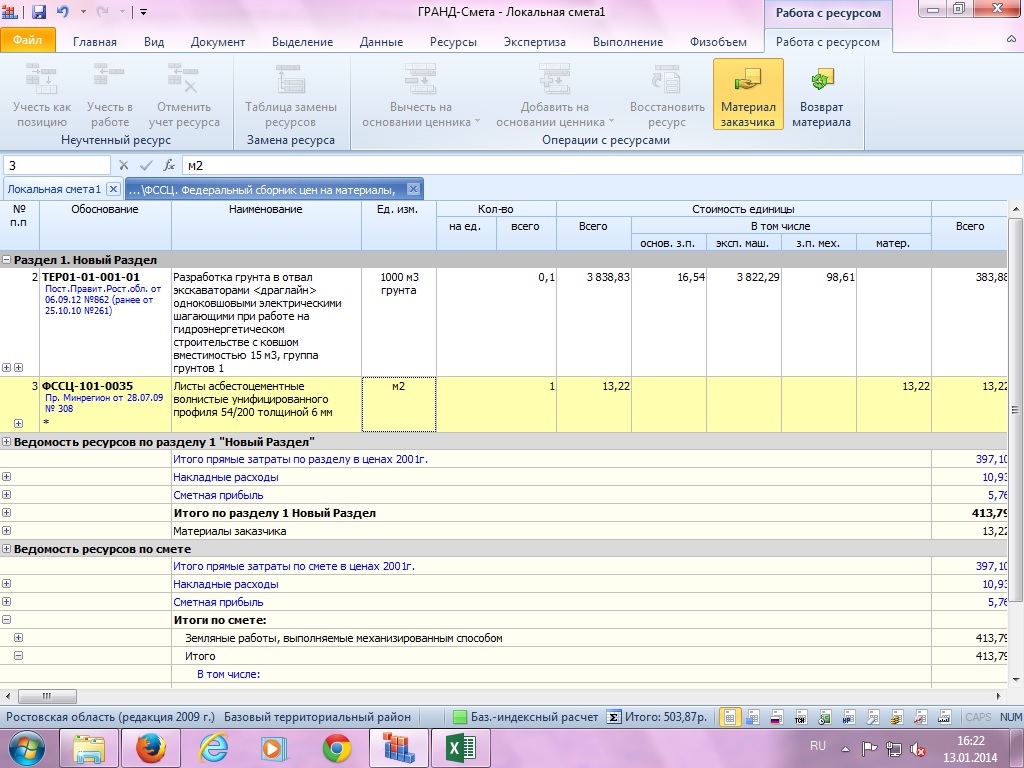This screenshot has height=768, width=1024.
Task: Open Excel from the Windows taskbar
Action: pyautogui.click(x=461, y=747)
